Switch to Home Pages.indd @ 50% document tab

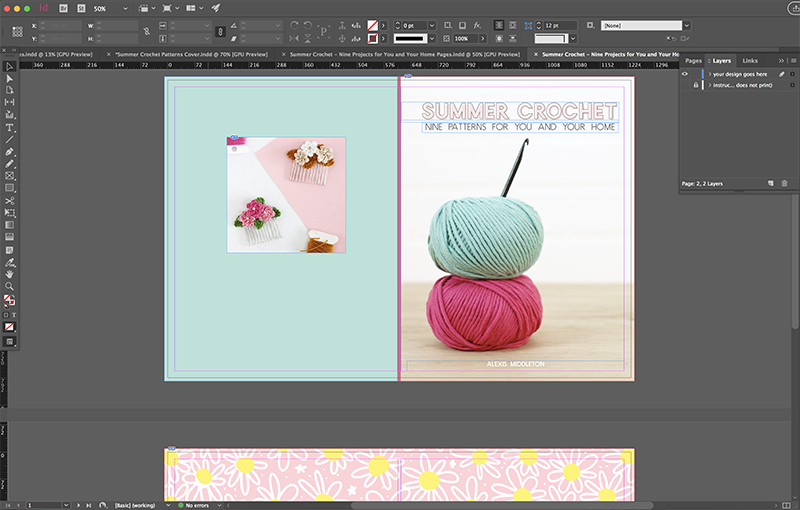405,54
